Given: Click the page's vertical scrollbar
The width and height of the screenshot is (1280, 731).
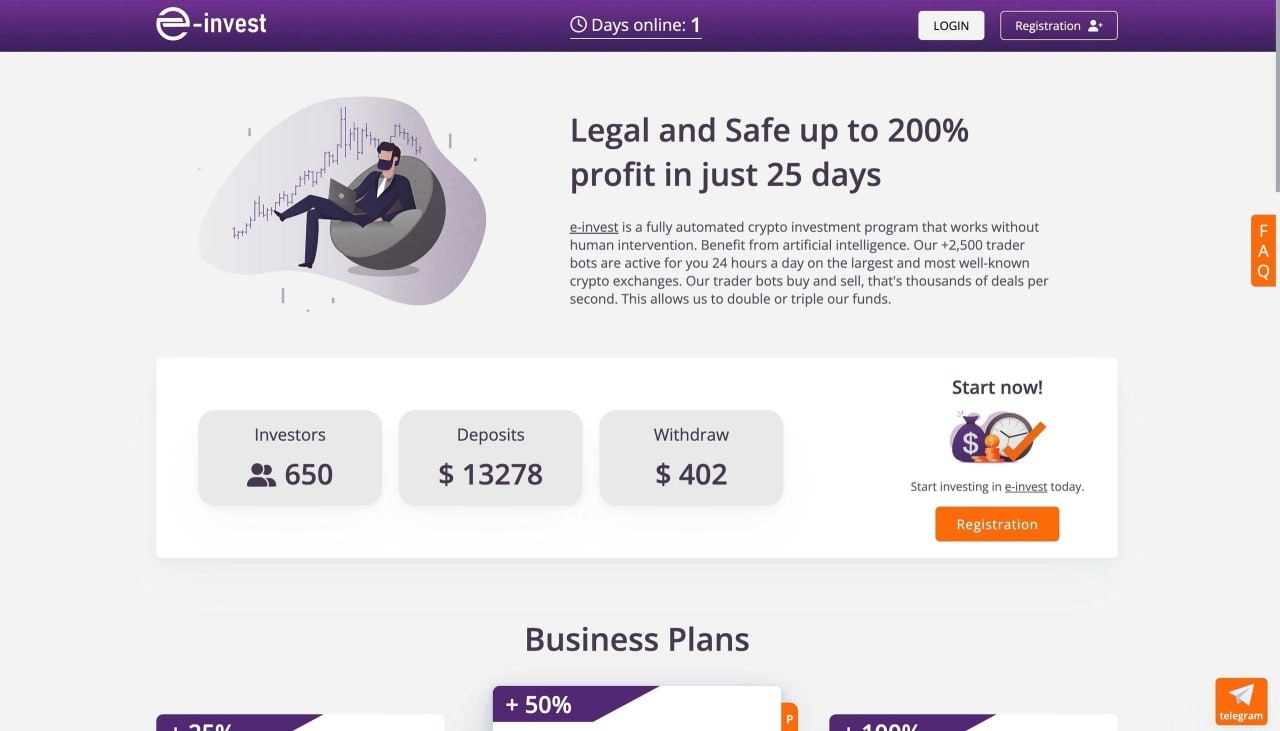Looking at the screenshot, I should (1276, 100).
